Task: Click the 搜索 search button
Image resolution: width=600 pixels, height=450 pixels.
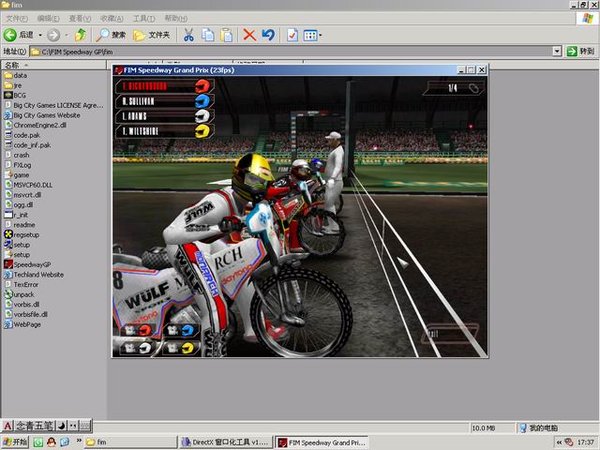Action: [112, 35]
